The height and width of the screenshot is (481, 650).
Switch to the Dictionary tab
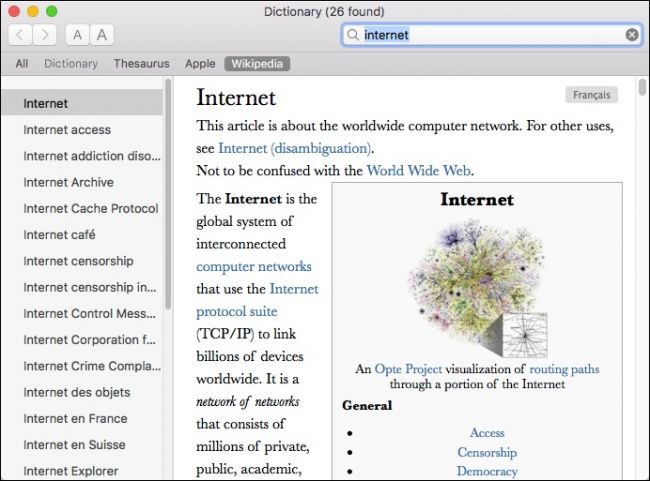tap(71, 63)
